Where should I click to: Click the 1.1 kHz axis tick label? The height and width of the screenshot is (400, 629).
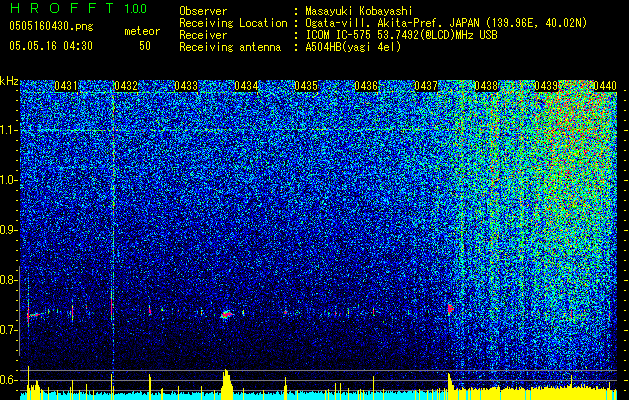pyautogui.click(x=7, y=130)
